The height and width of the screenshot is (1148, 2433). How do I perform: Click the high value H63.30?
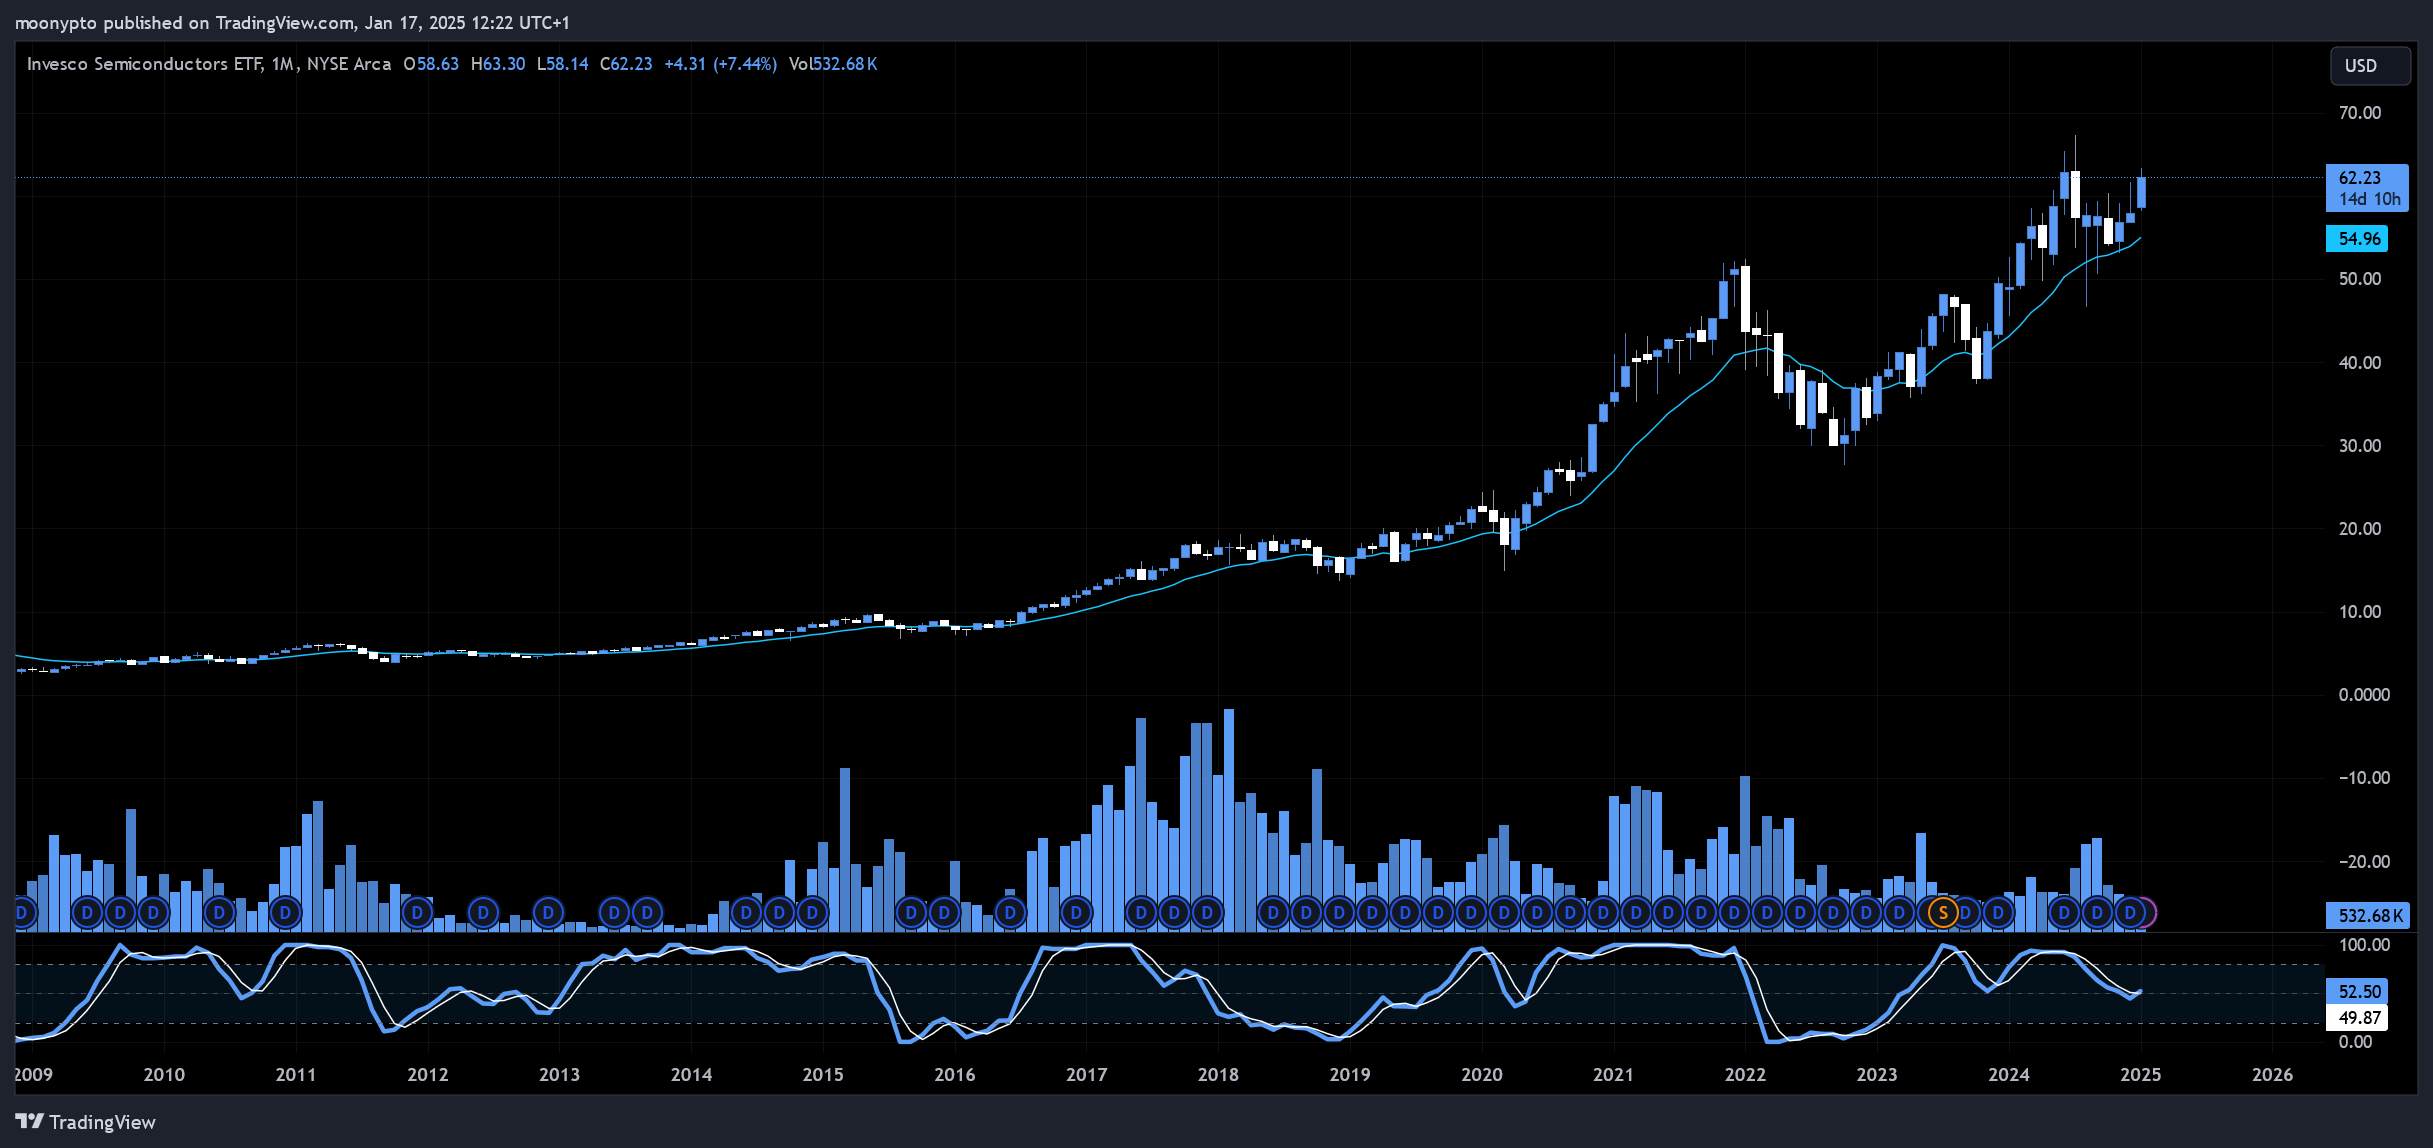(498, 64)
